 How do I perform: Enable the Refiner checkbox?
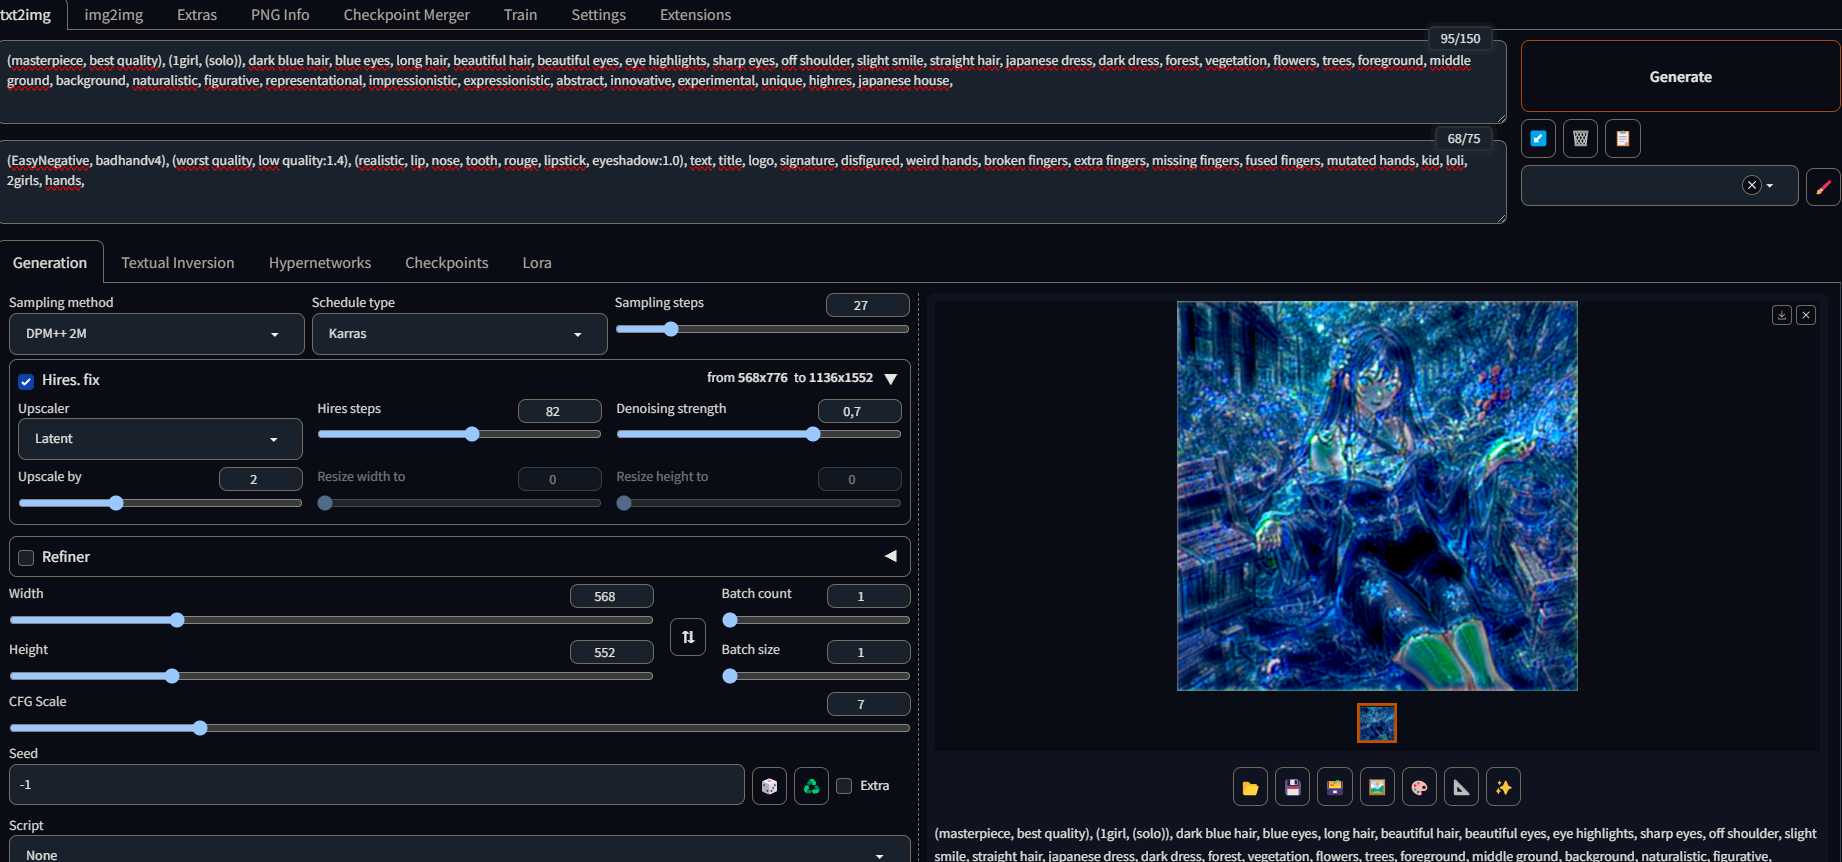coord(26,558)
